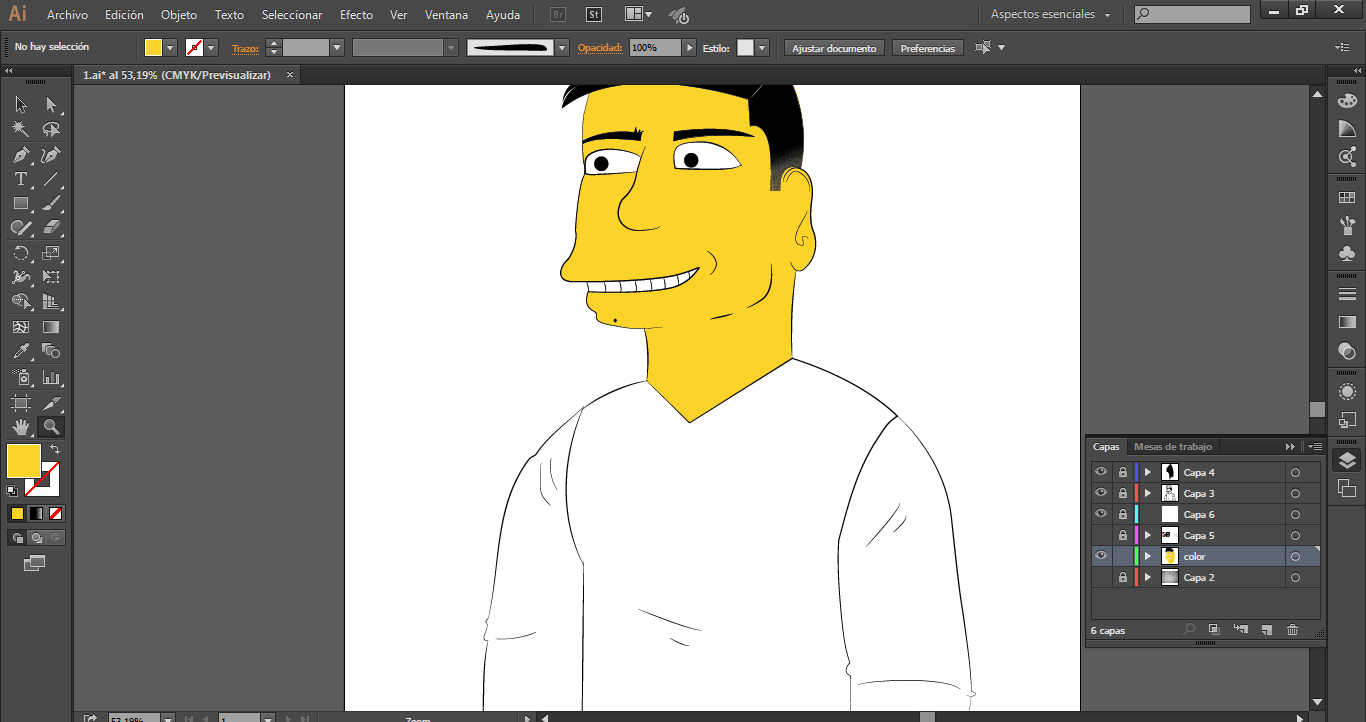Click the yellow fill color swatch in toolbox
The height and width of the screenshot is (722, 1366).
tap(24, 461)
